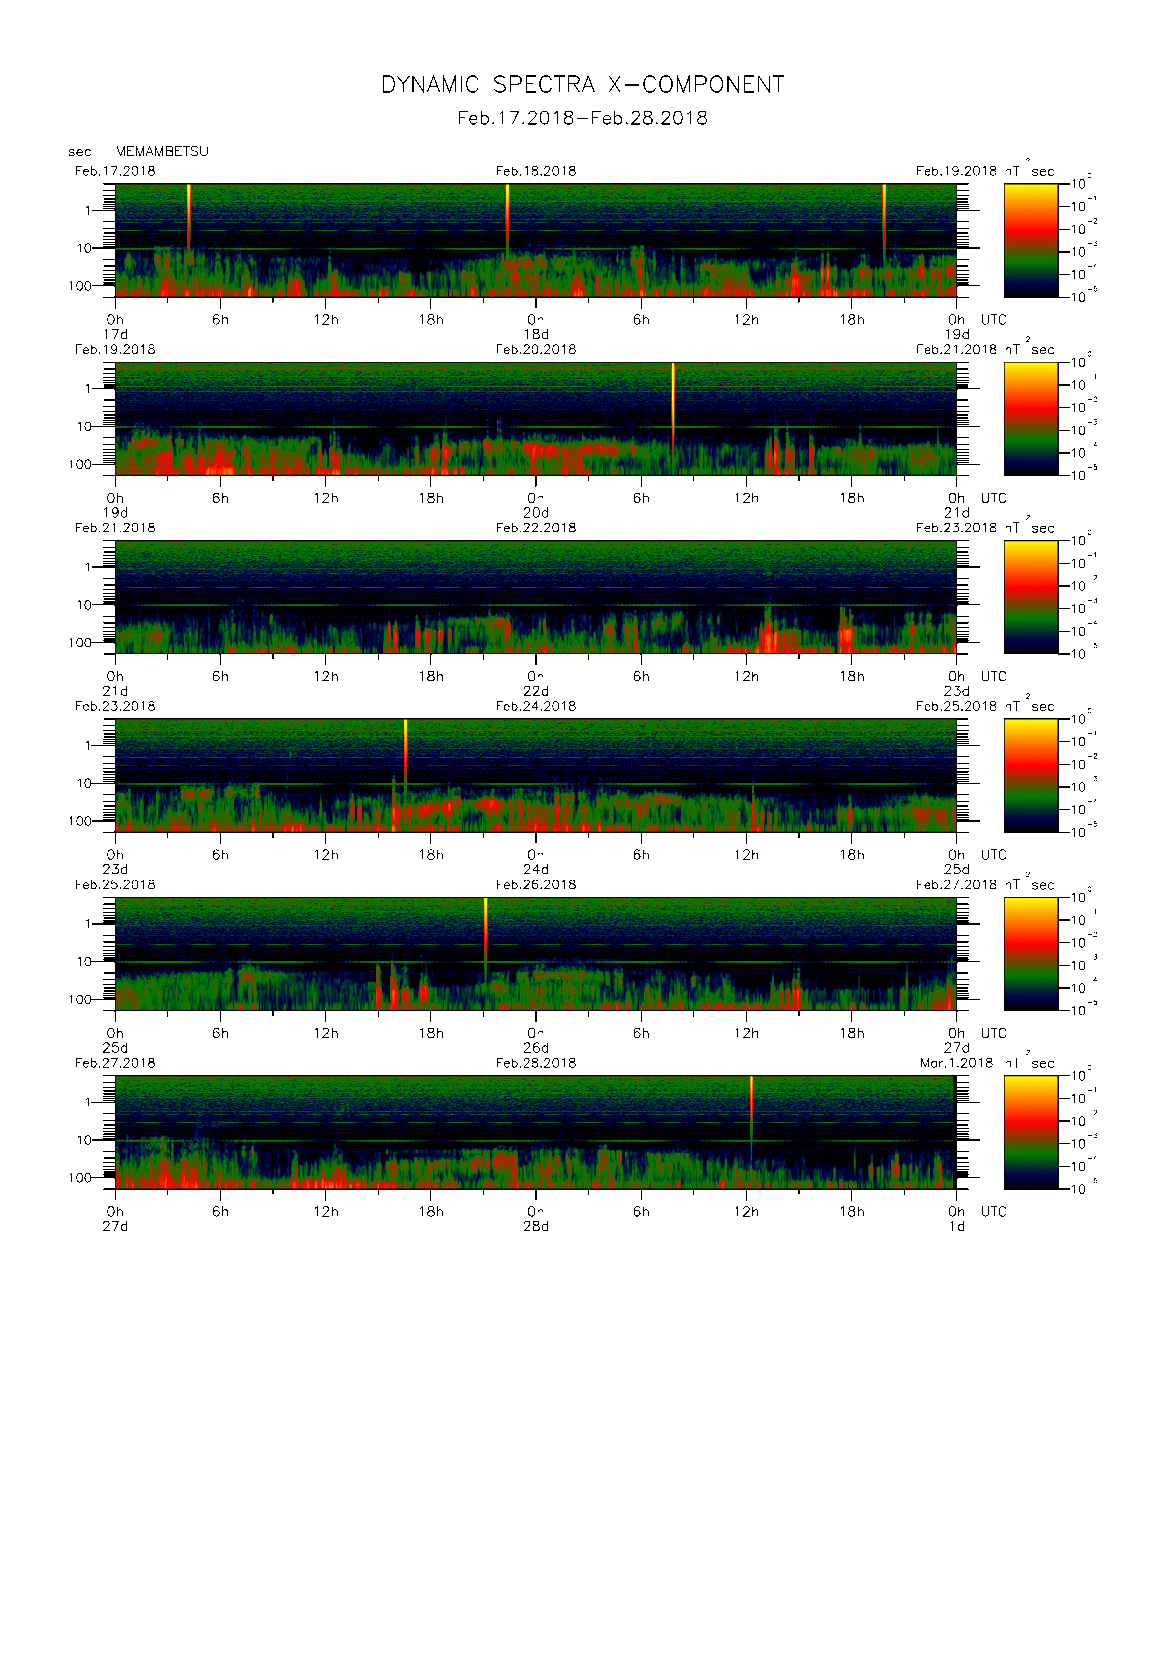Image resolution: width=1165 pixels, height=1679 pixels.
Task: Select the Feb.23–Feb.24 spectrogram panel
Action: coord(536,775)
